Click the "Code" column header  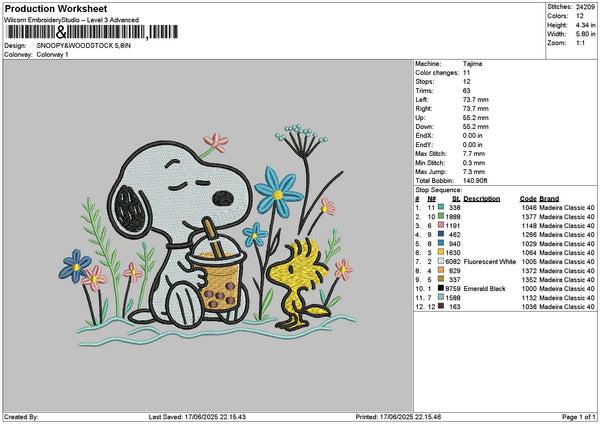[x=528, y=199]
